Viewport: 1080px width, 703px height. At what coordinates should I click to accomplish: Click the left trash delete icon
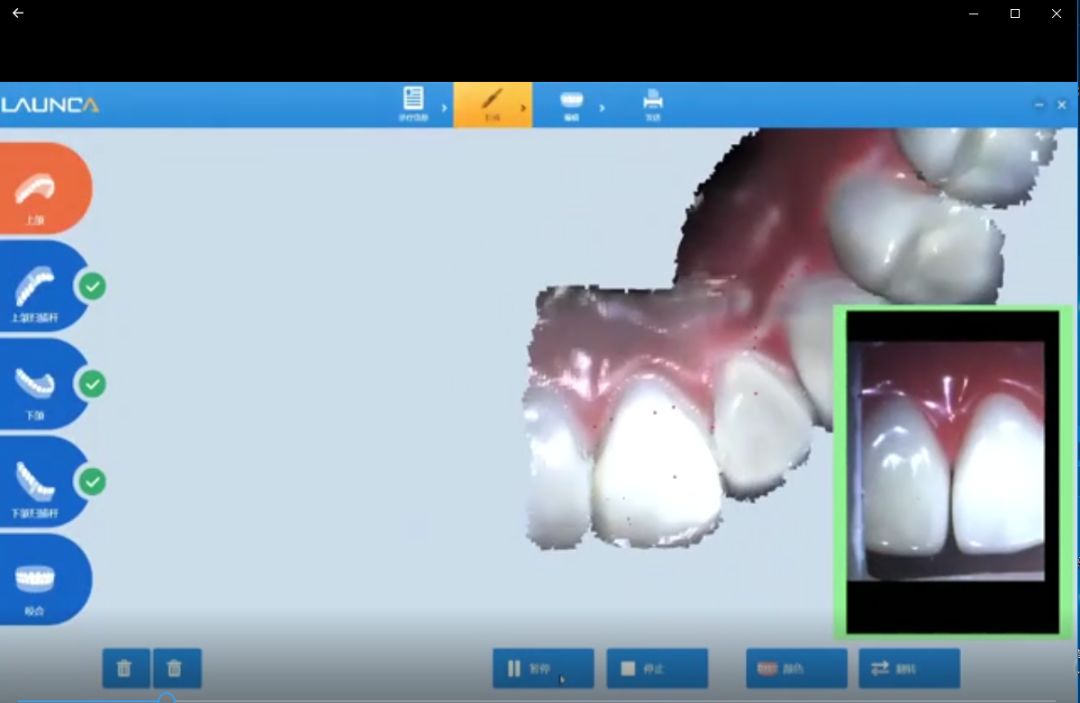tap(125, 668)
